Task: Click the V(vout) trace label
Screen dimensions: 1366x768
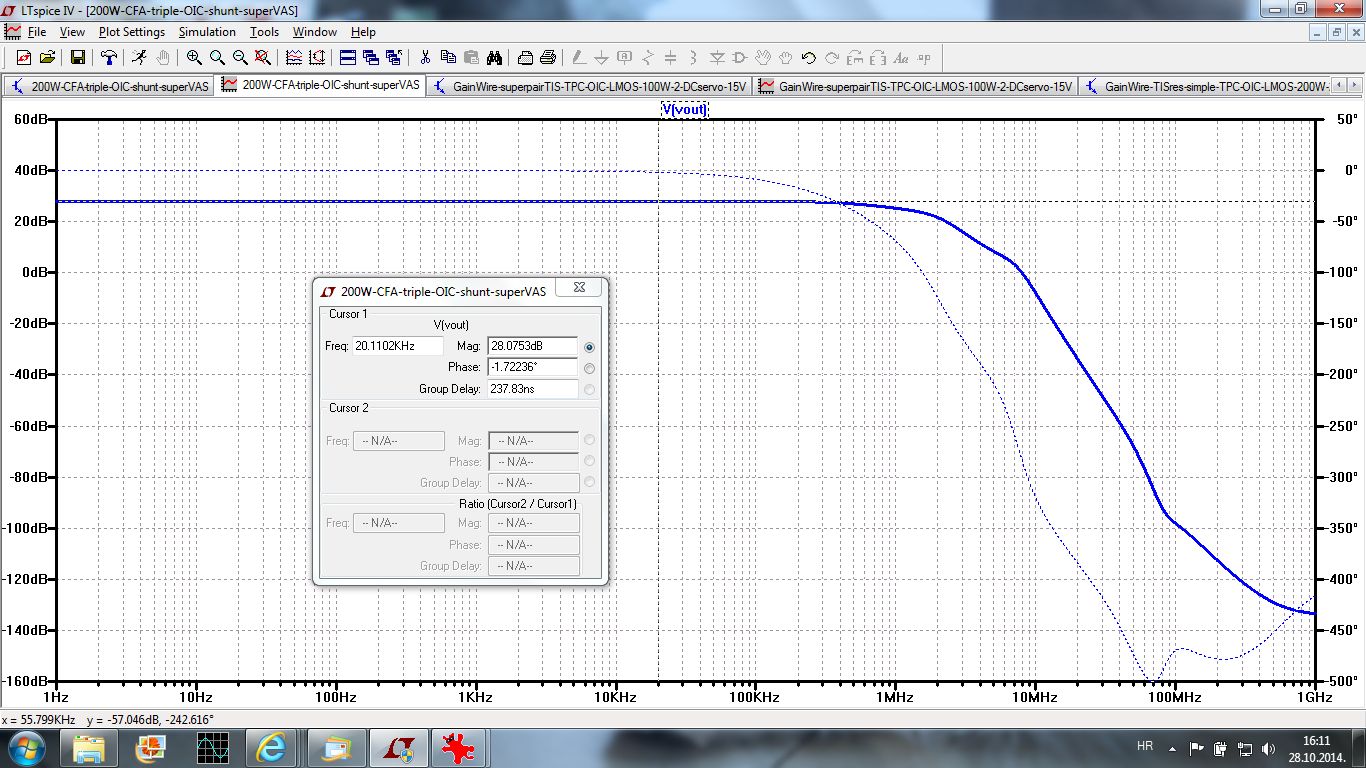Action: tap(685, 109)
